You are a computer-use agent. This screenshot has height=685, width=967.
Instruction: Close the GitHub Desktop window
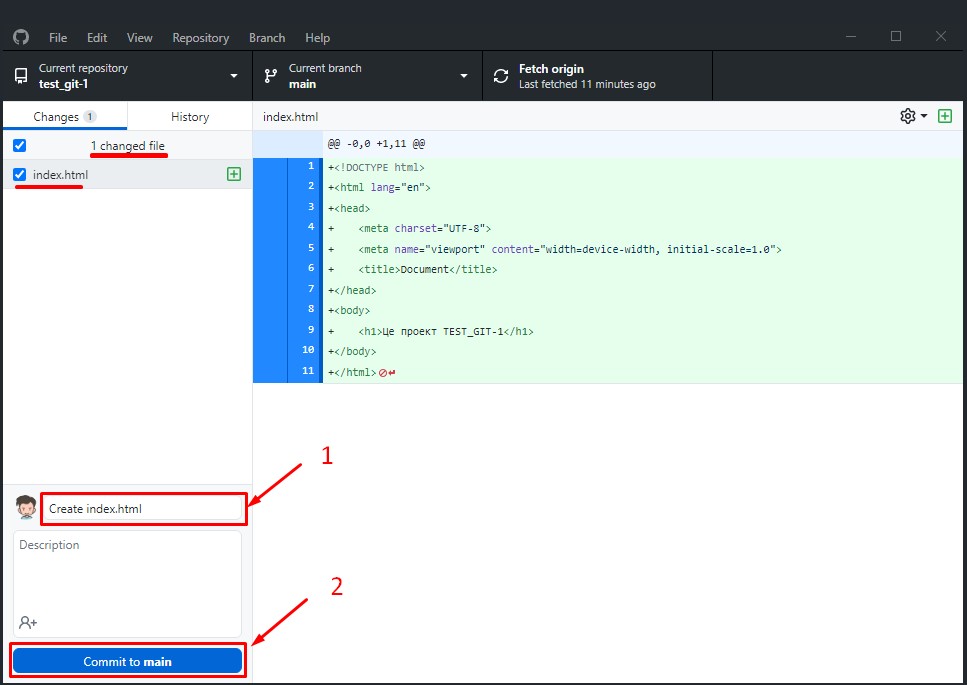940,36
